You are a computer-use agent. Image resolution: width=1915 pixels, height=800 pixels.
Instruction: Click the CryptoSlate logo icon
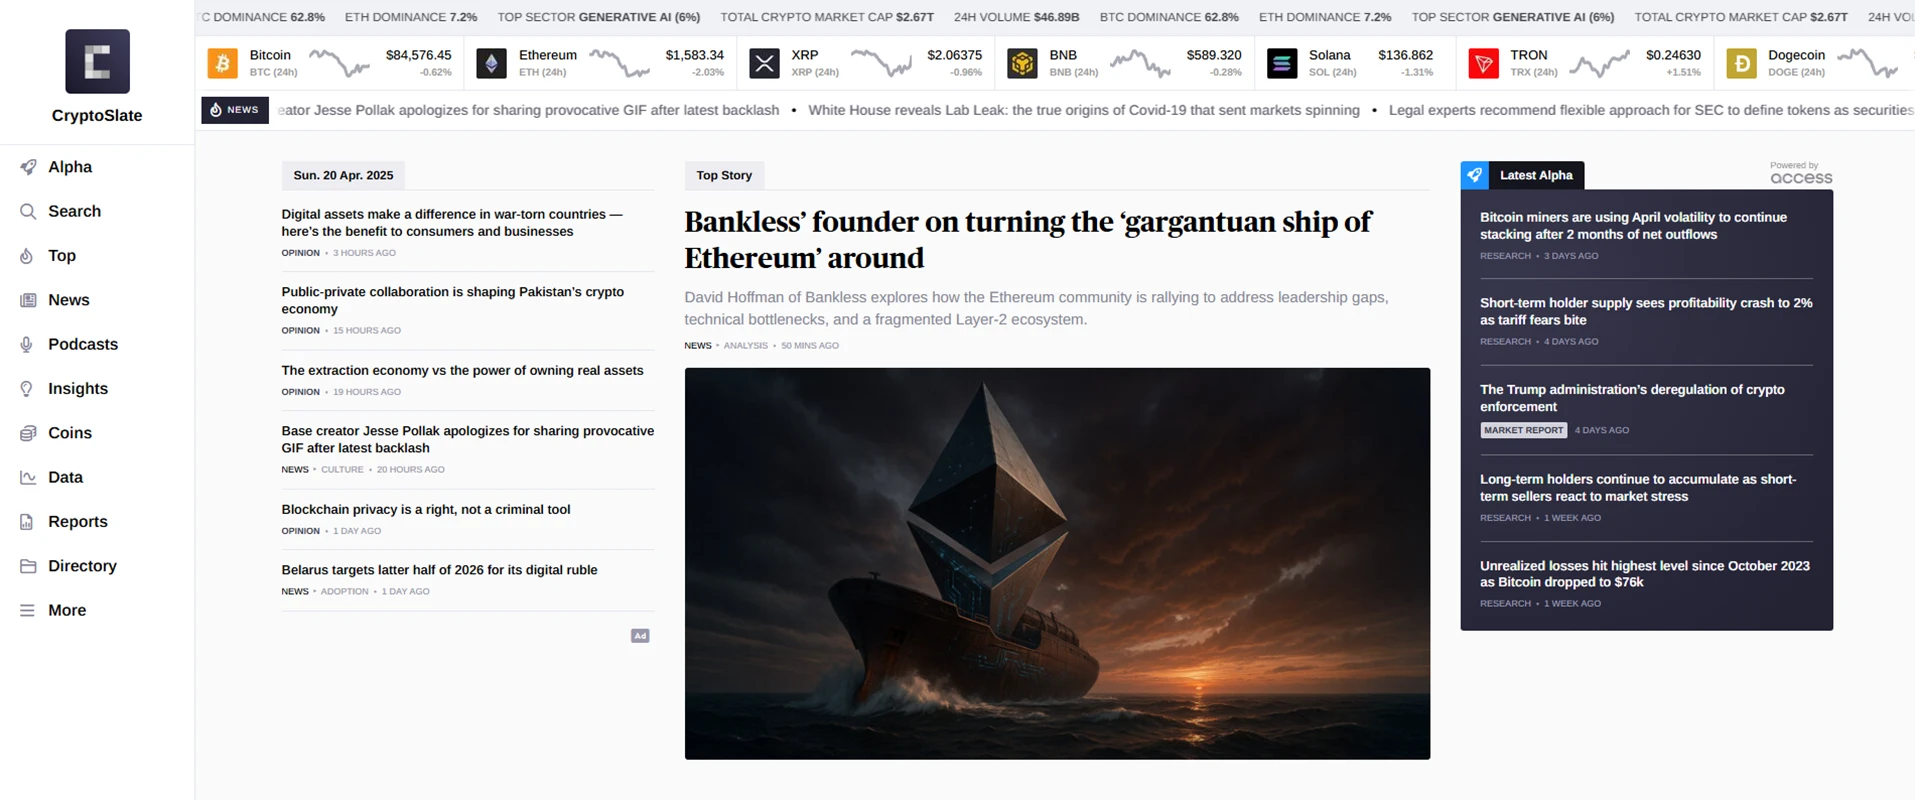(97, 61)
